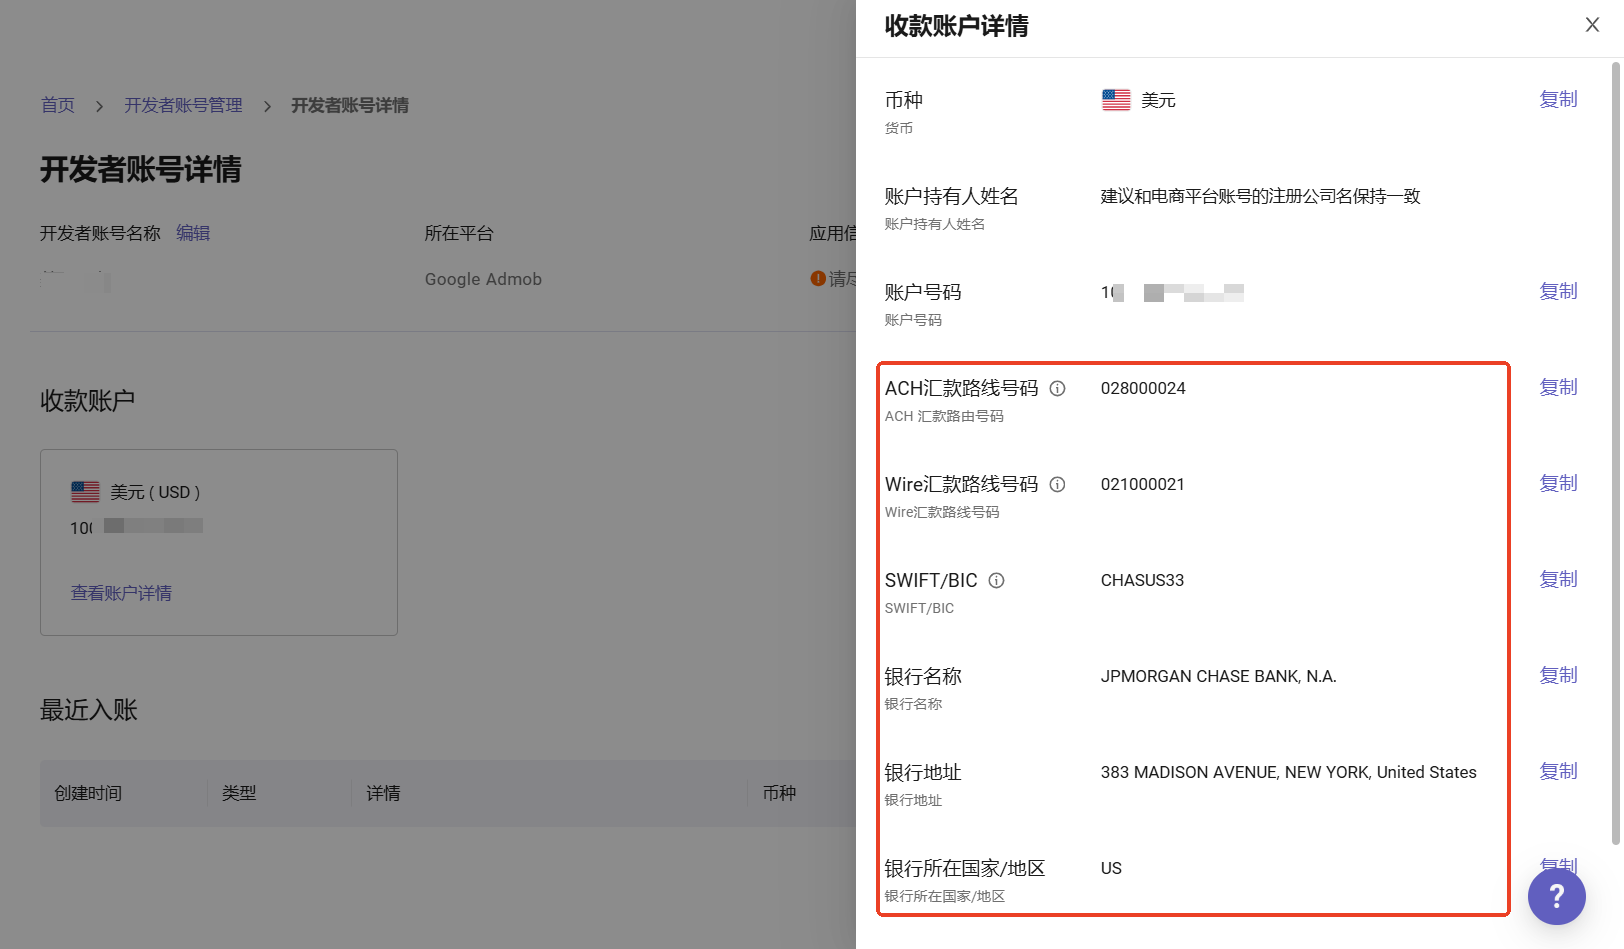Viewport: 1624px width, 949px height.
Task: Copy the 币种 currency value
Action: point(1558,99)
